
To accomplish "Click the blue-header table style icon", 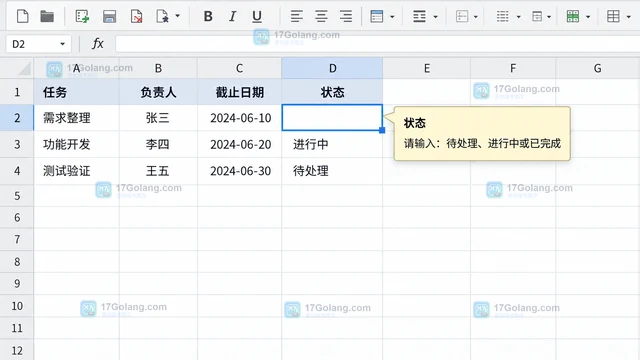I will click(x=376, y=16).
